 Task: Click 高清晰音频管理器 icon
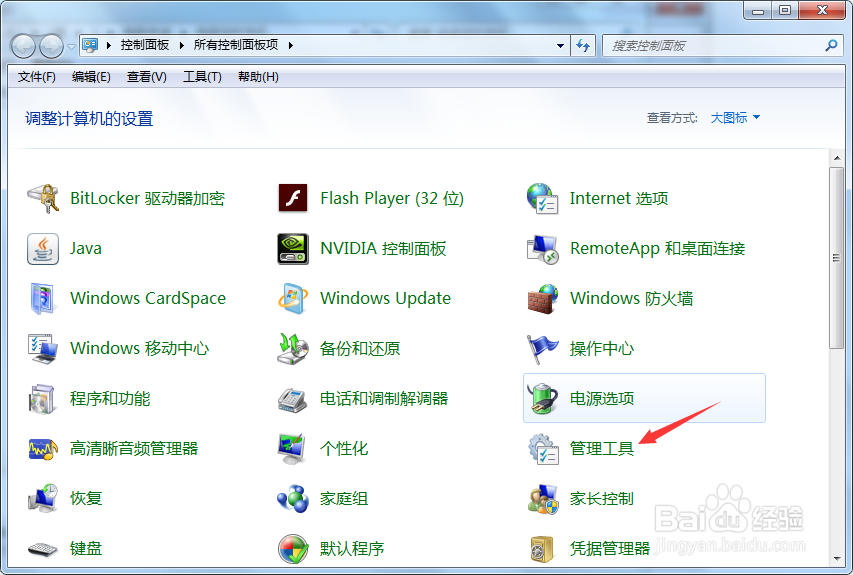pos(43,449)
